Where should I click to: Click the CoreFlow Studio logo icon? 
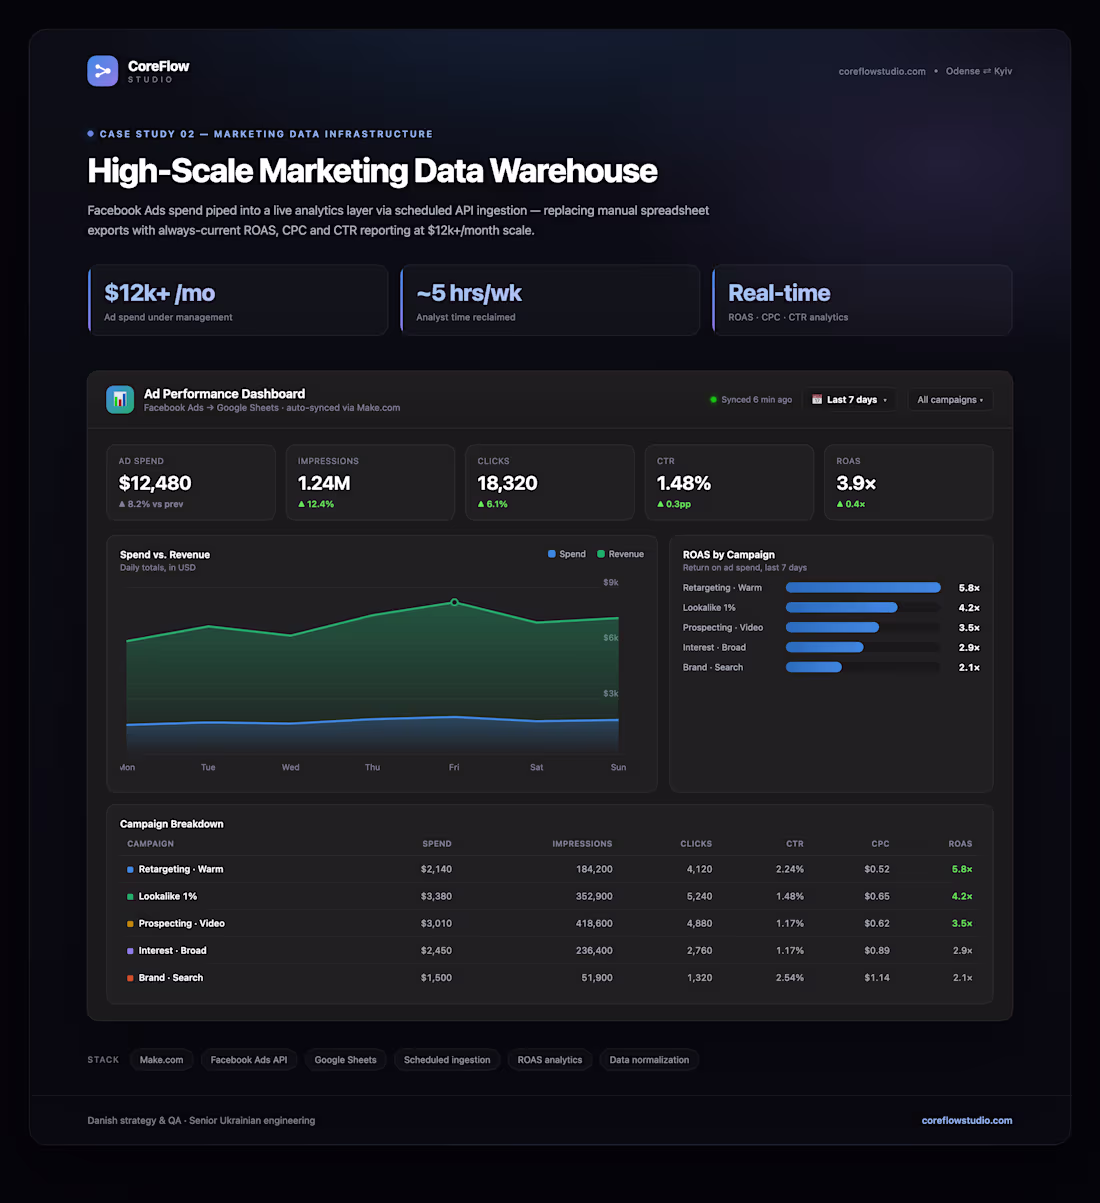(103, 71)
